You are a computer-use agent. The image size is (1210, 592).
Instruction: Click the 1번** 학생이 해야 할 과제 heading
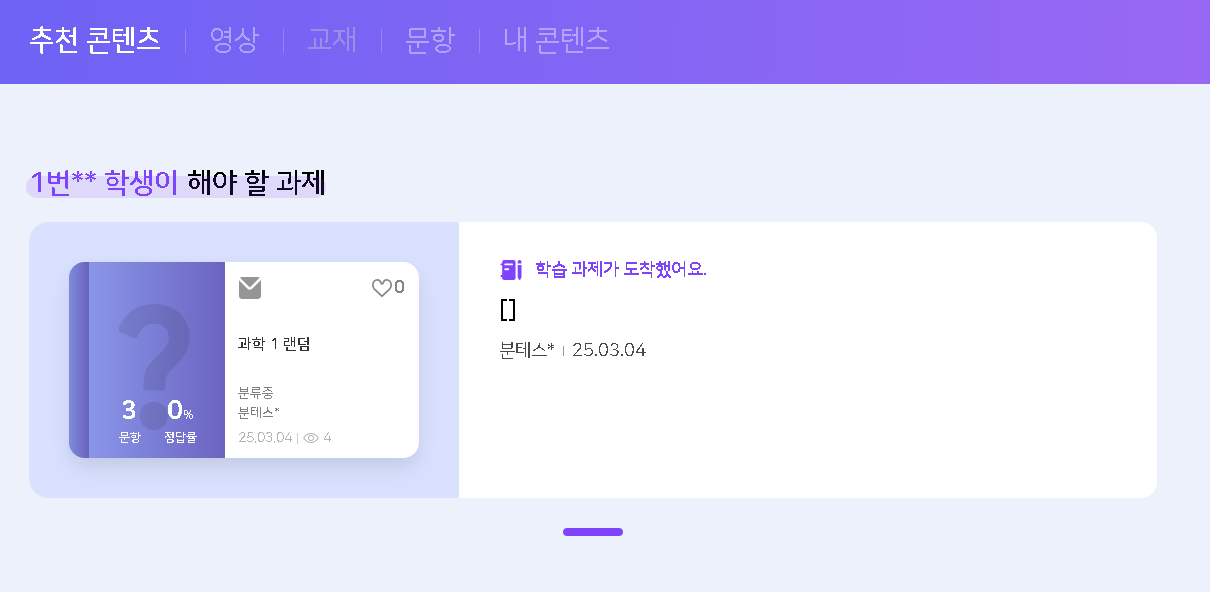click(x=178, y=183)
